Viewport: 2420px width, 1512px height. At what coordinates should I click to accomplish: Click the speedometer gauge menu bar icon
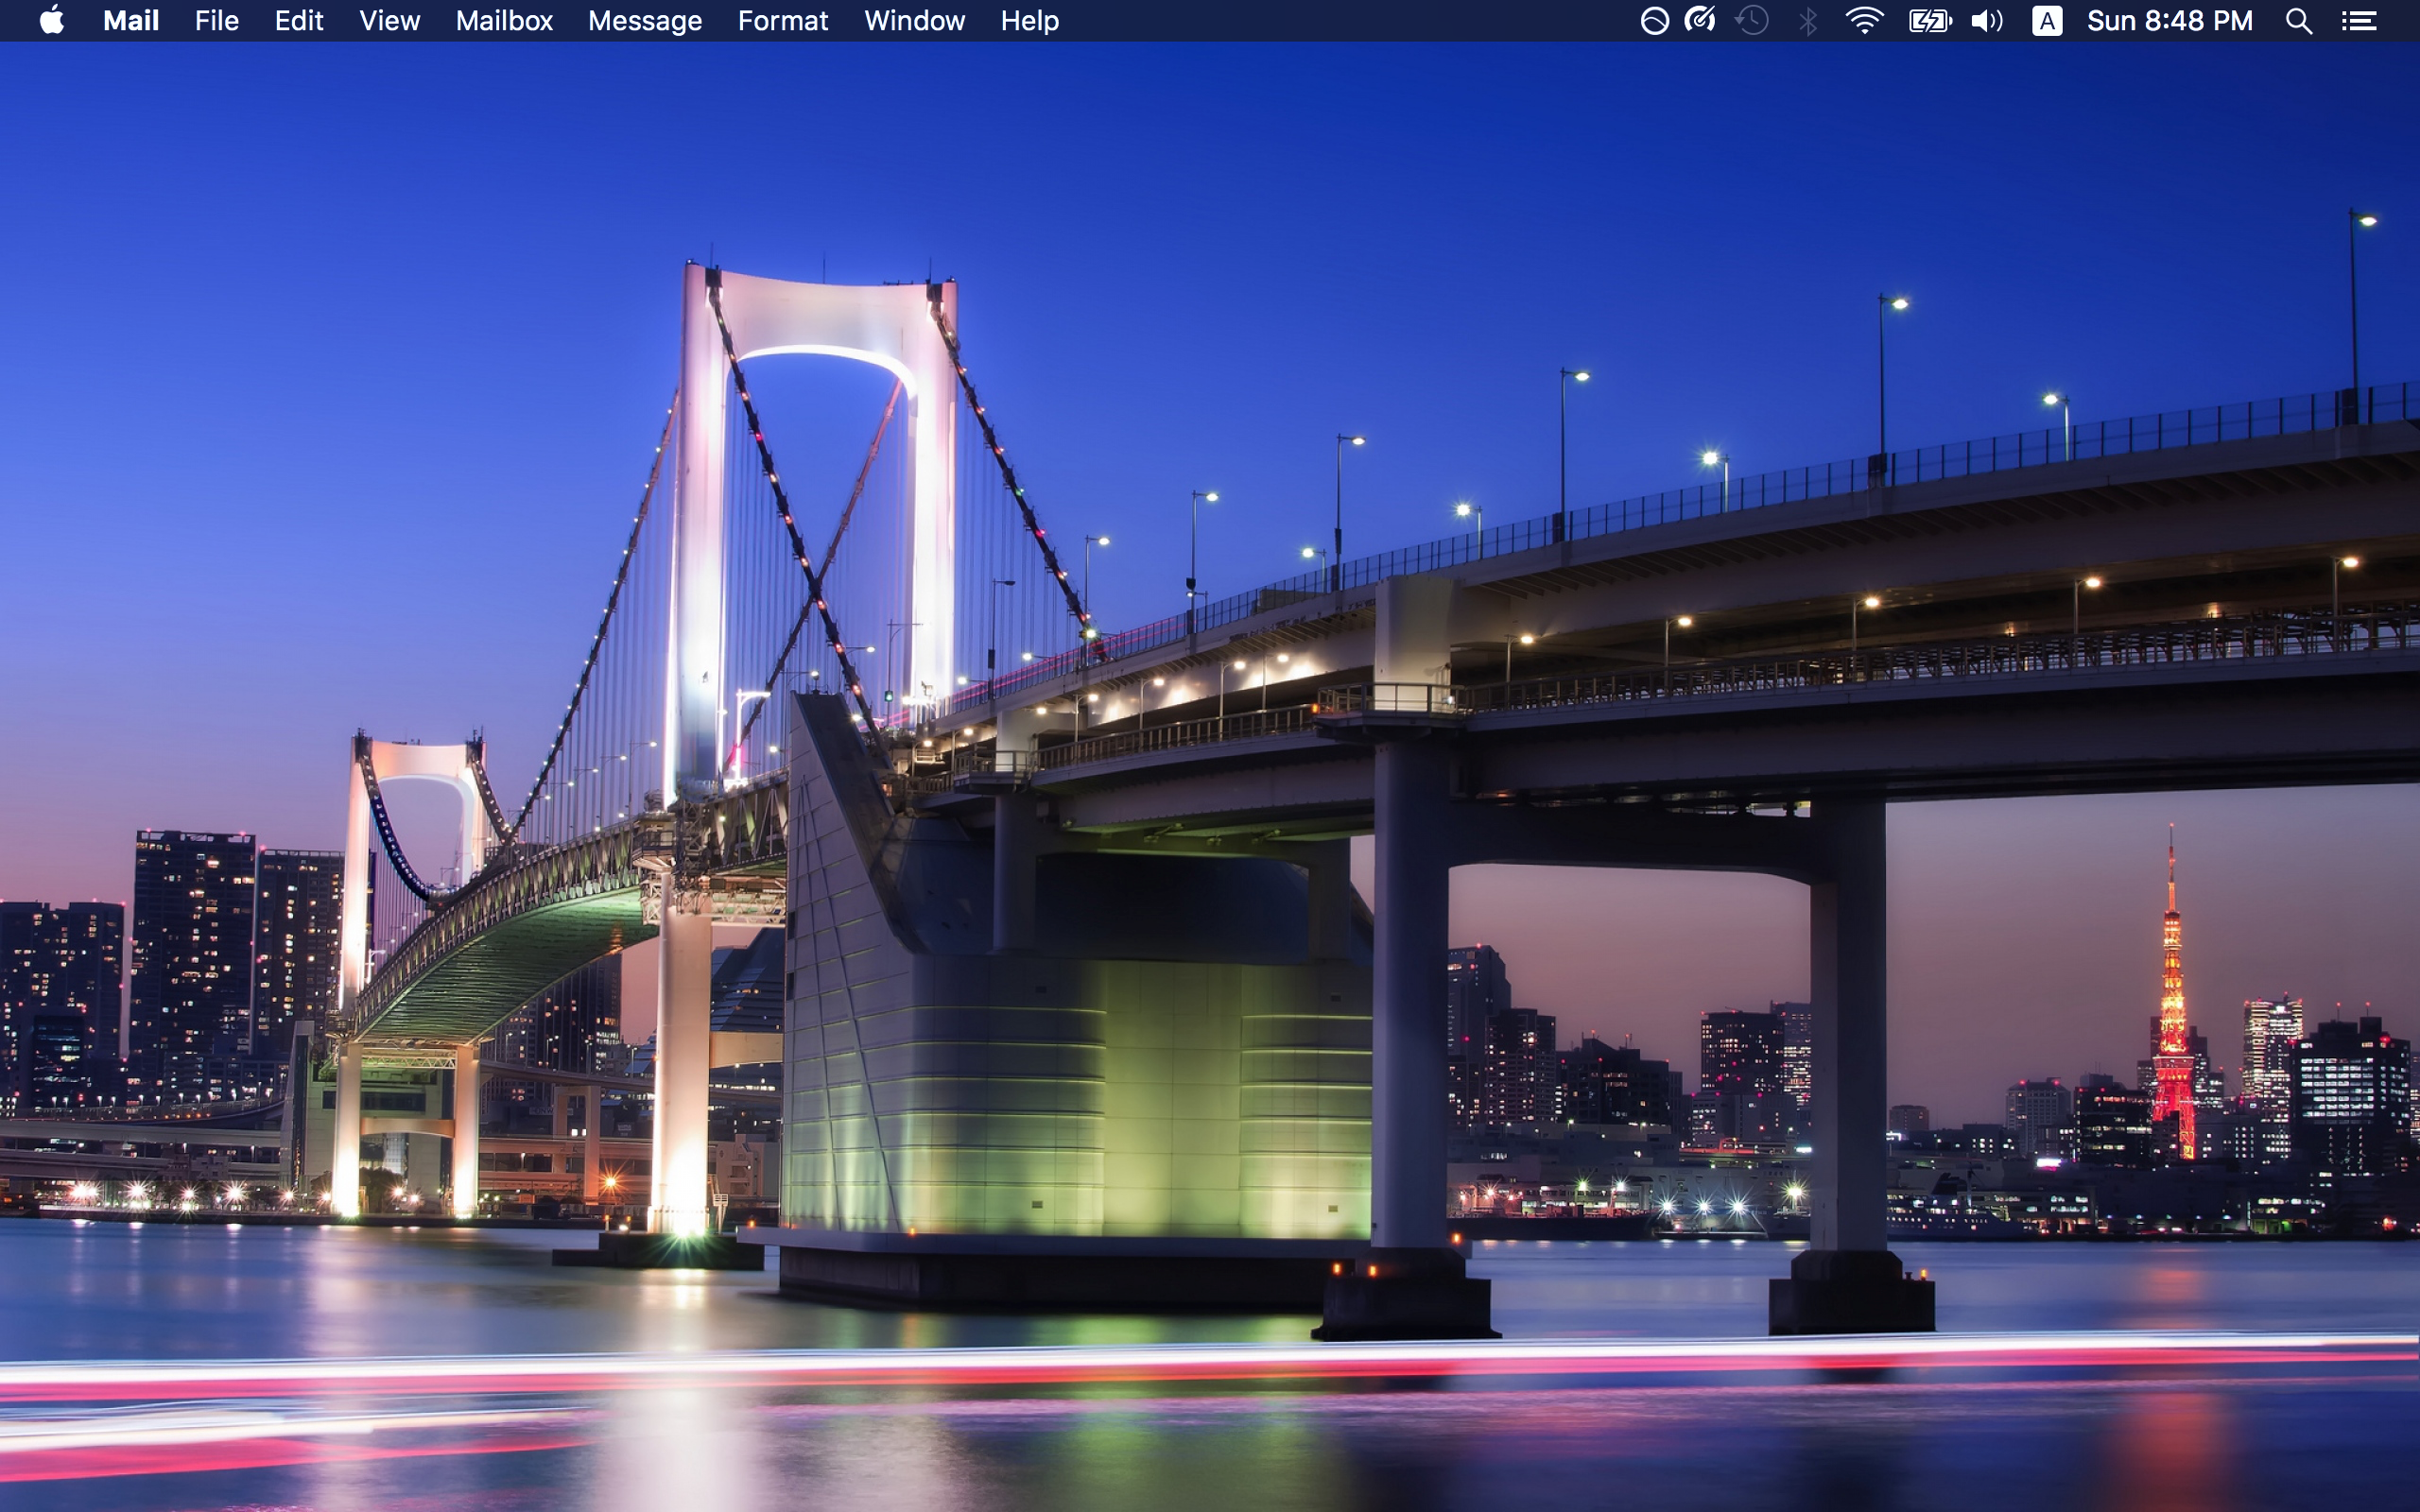[1700, 20]
